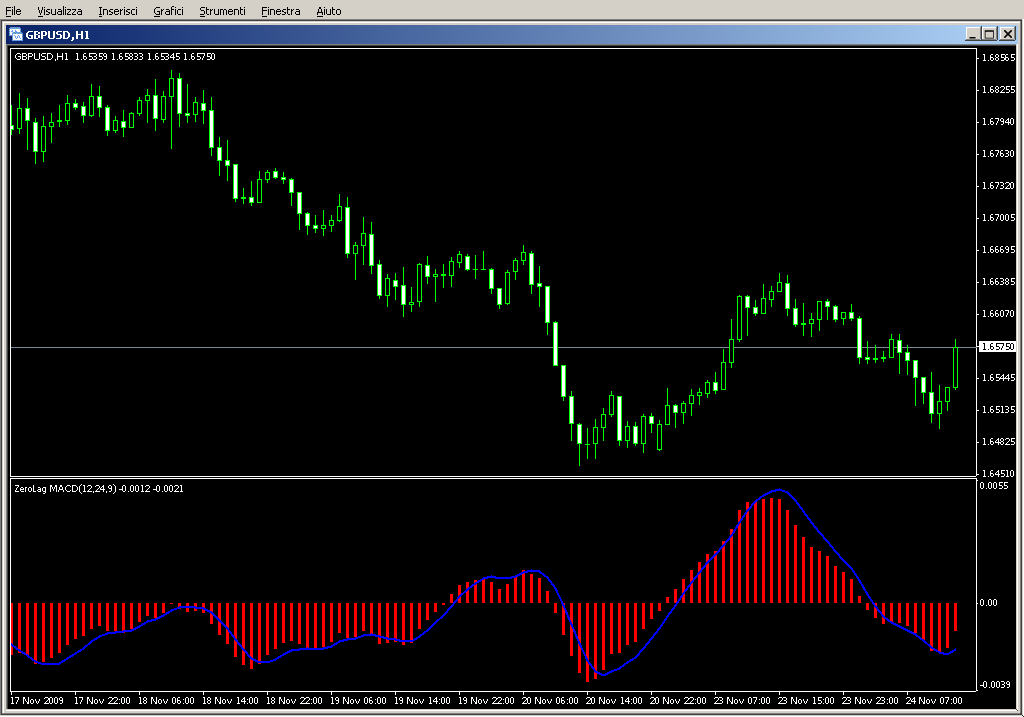Viewport: 1024px width, 717px height.
Task: Click MACD scale value 0.00
Action: click(989, 603)
